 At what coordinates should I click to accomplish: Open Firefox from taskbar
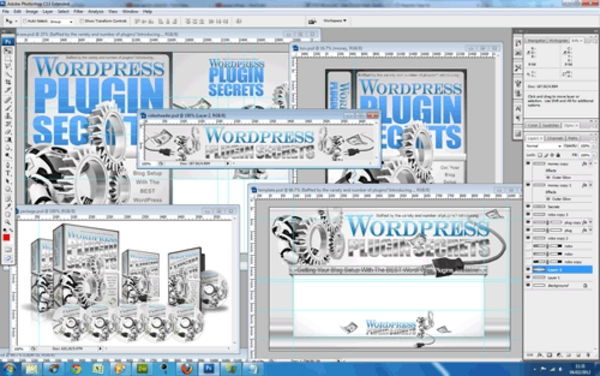coord(186,369)
